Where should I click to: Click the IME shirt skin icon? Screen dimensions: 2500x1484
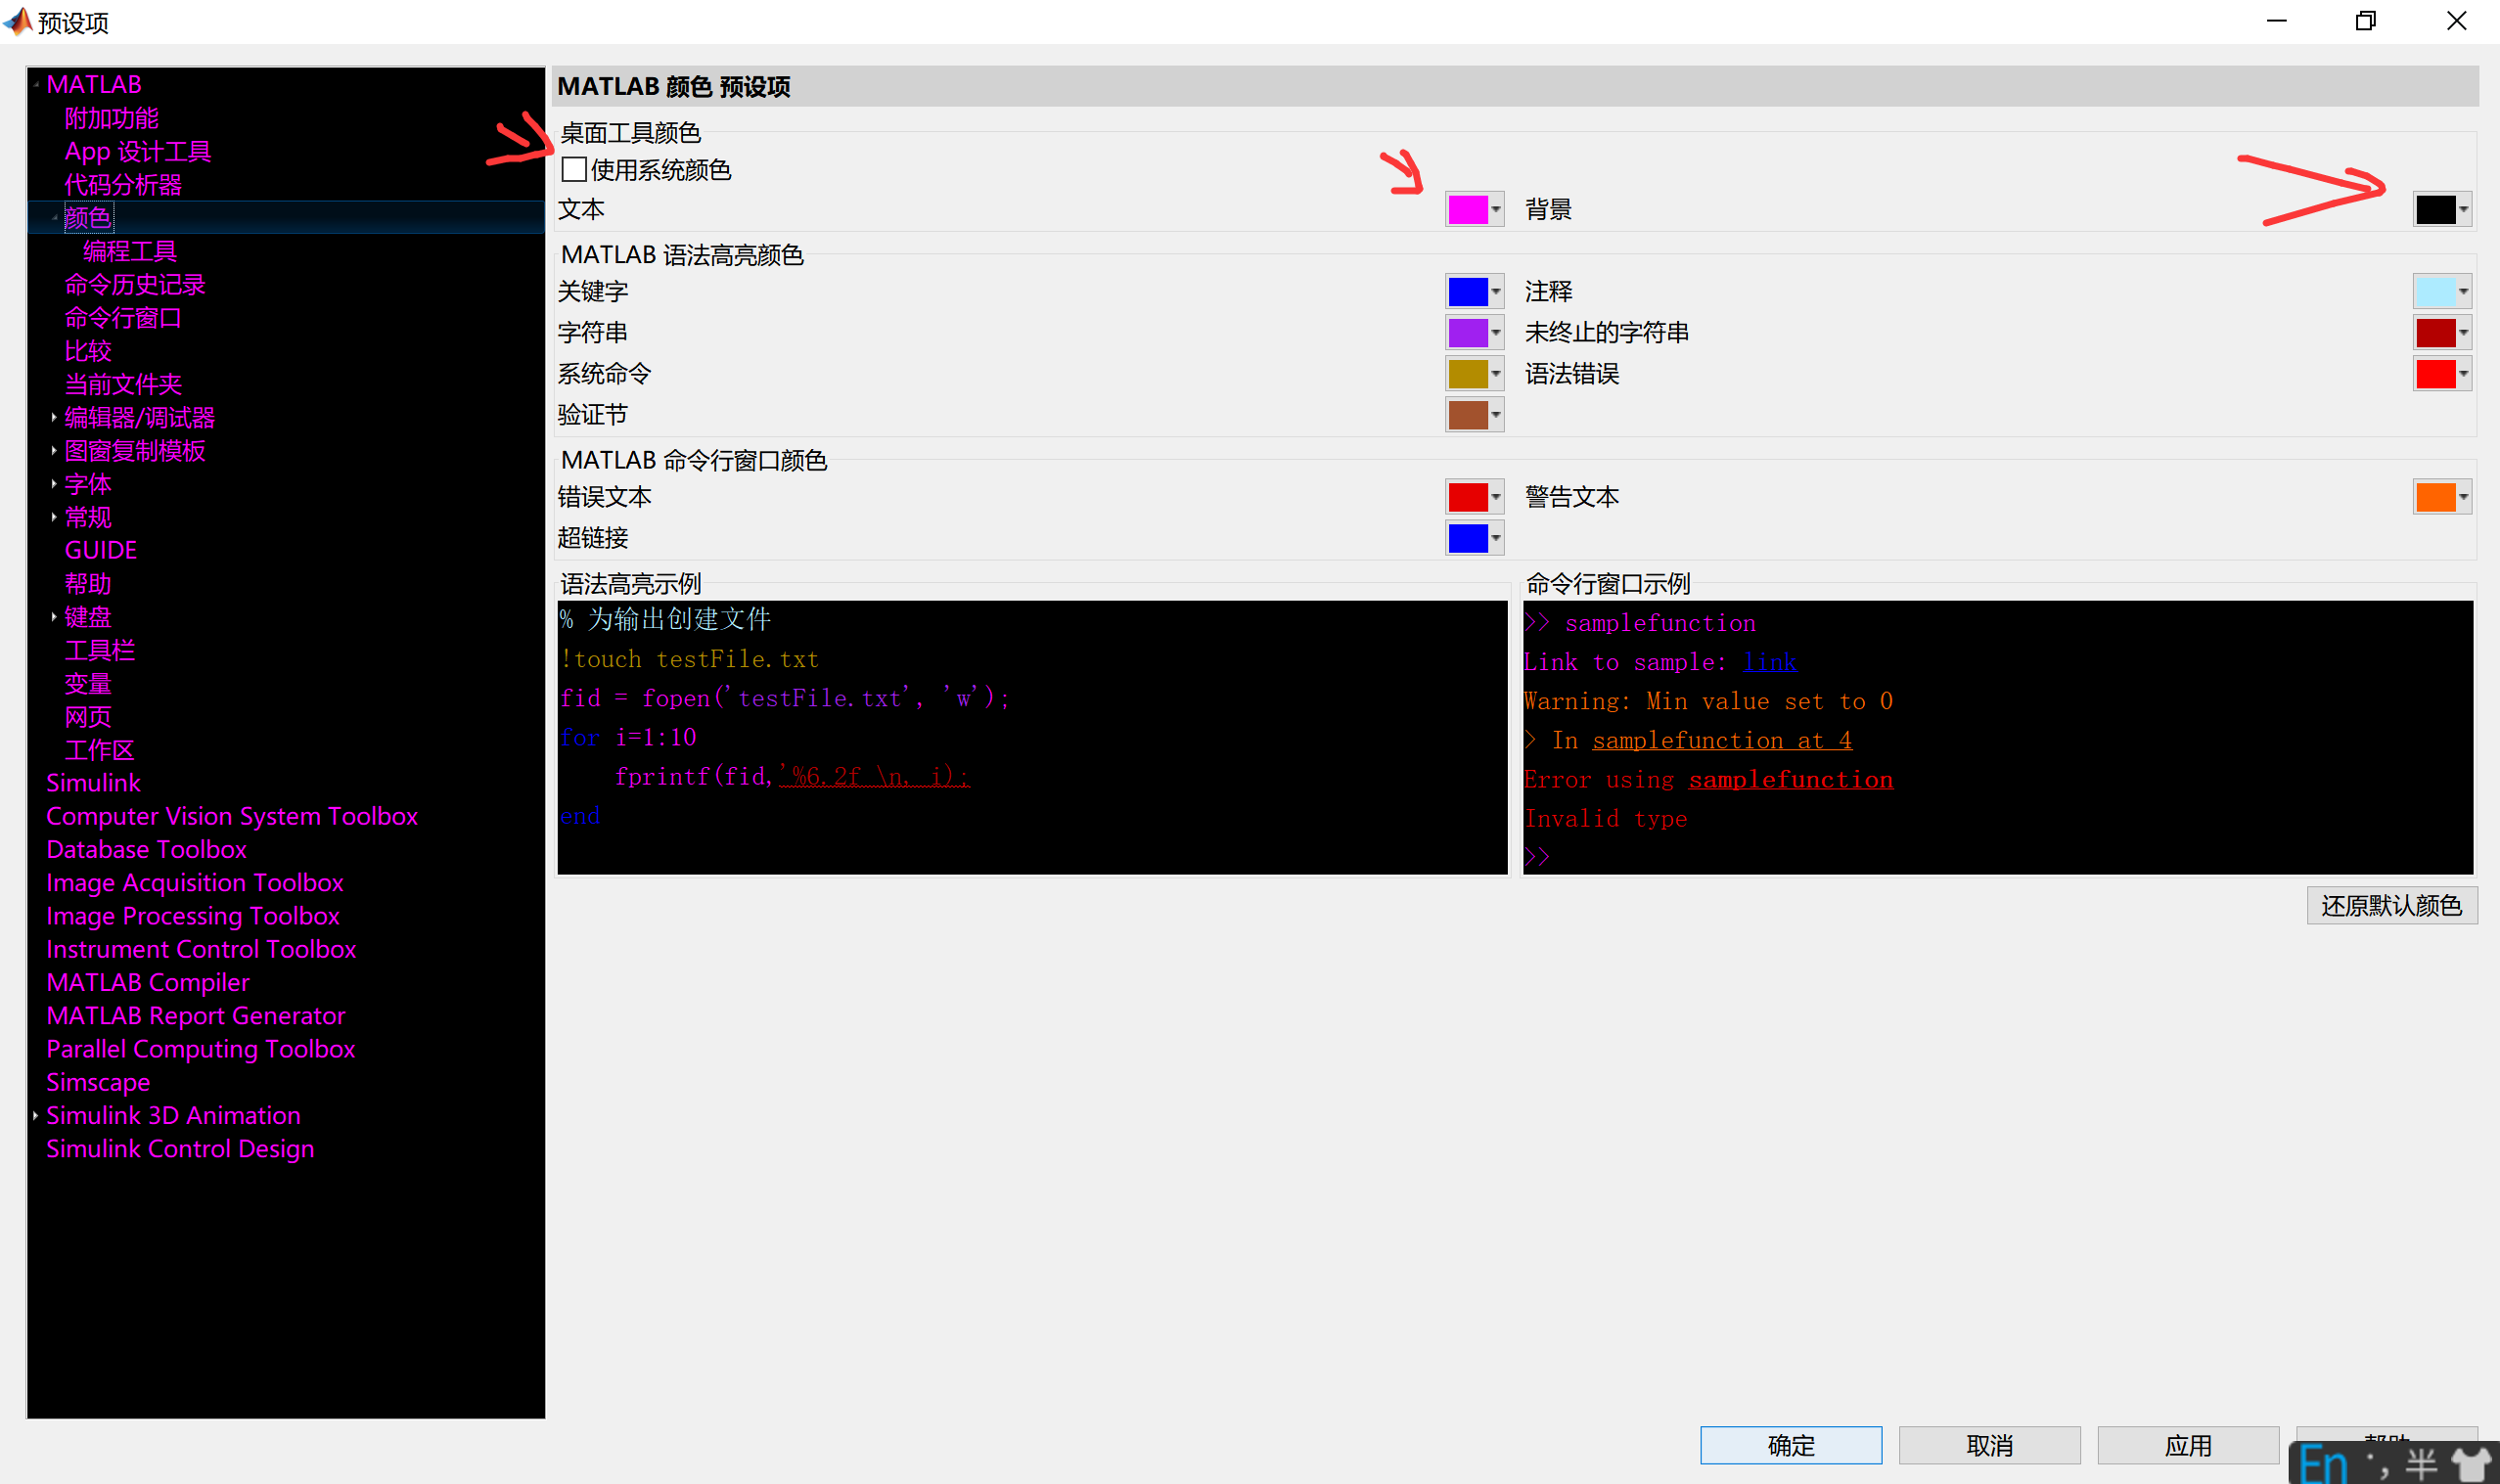(x=2471, y=1465)
